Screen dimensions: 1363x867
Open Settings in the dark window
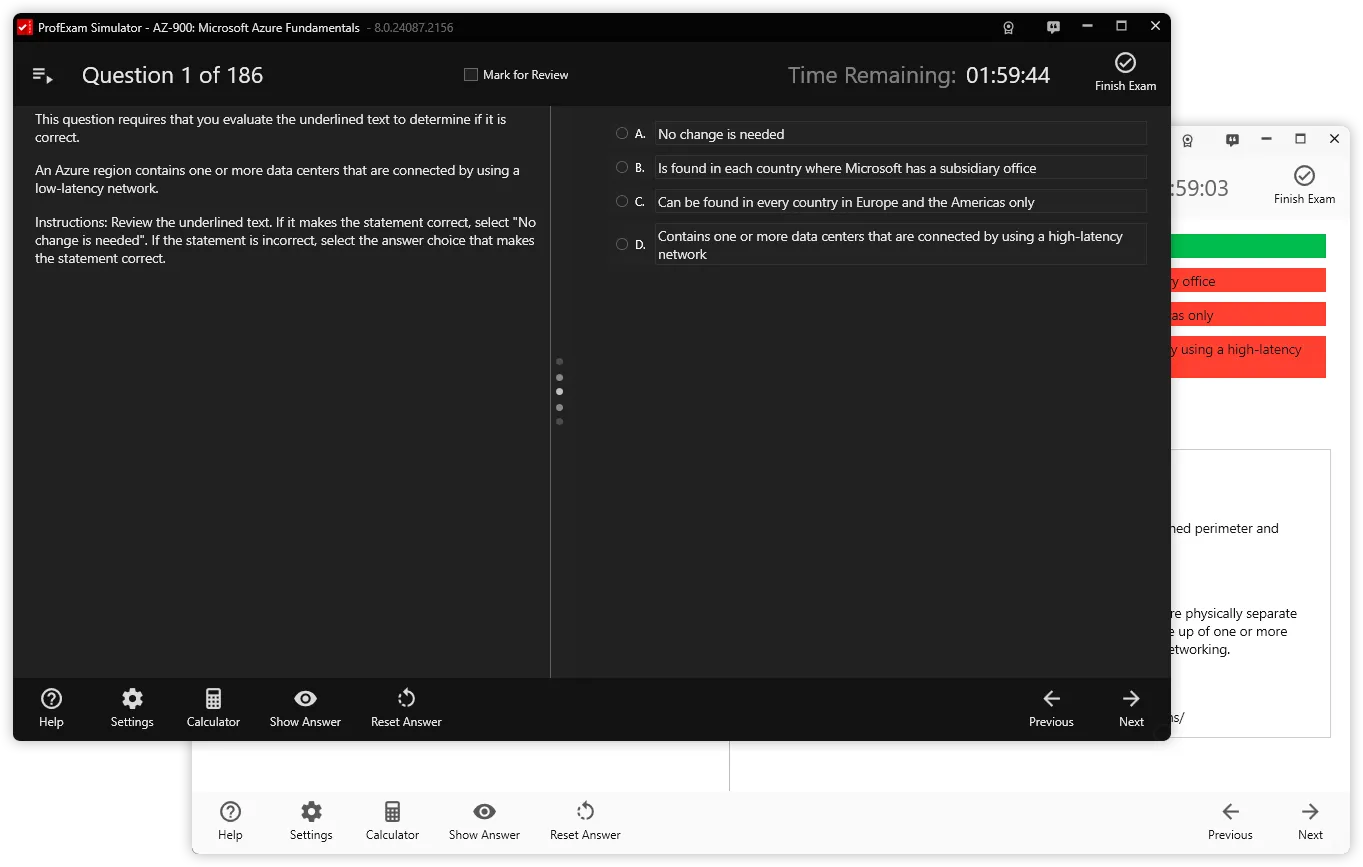[132, 708]
